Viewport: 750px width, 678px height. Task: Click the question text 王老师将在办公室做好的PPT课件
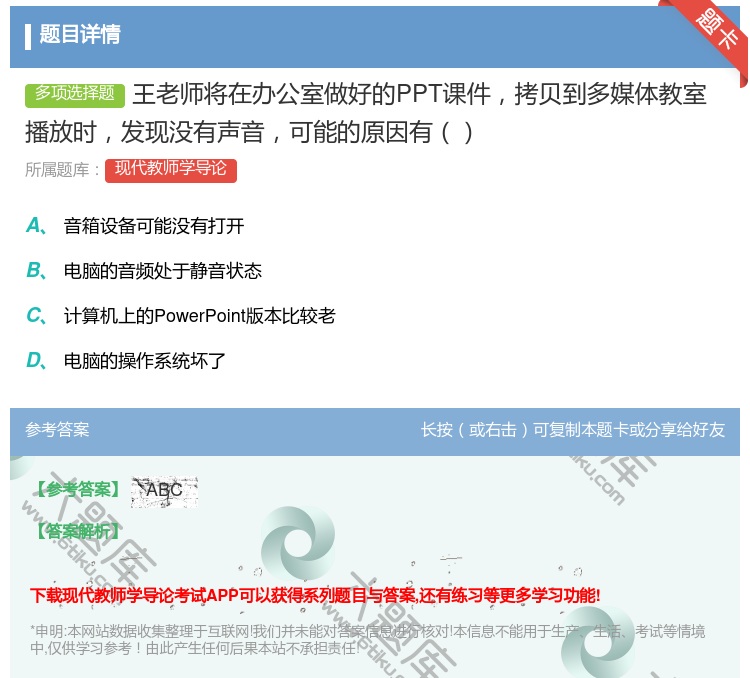365,113
